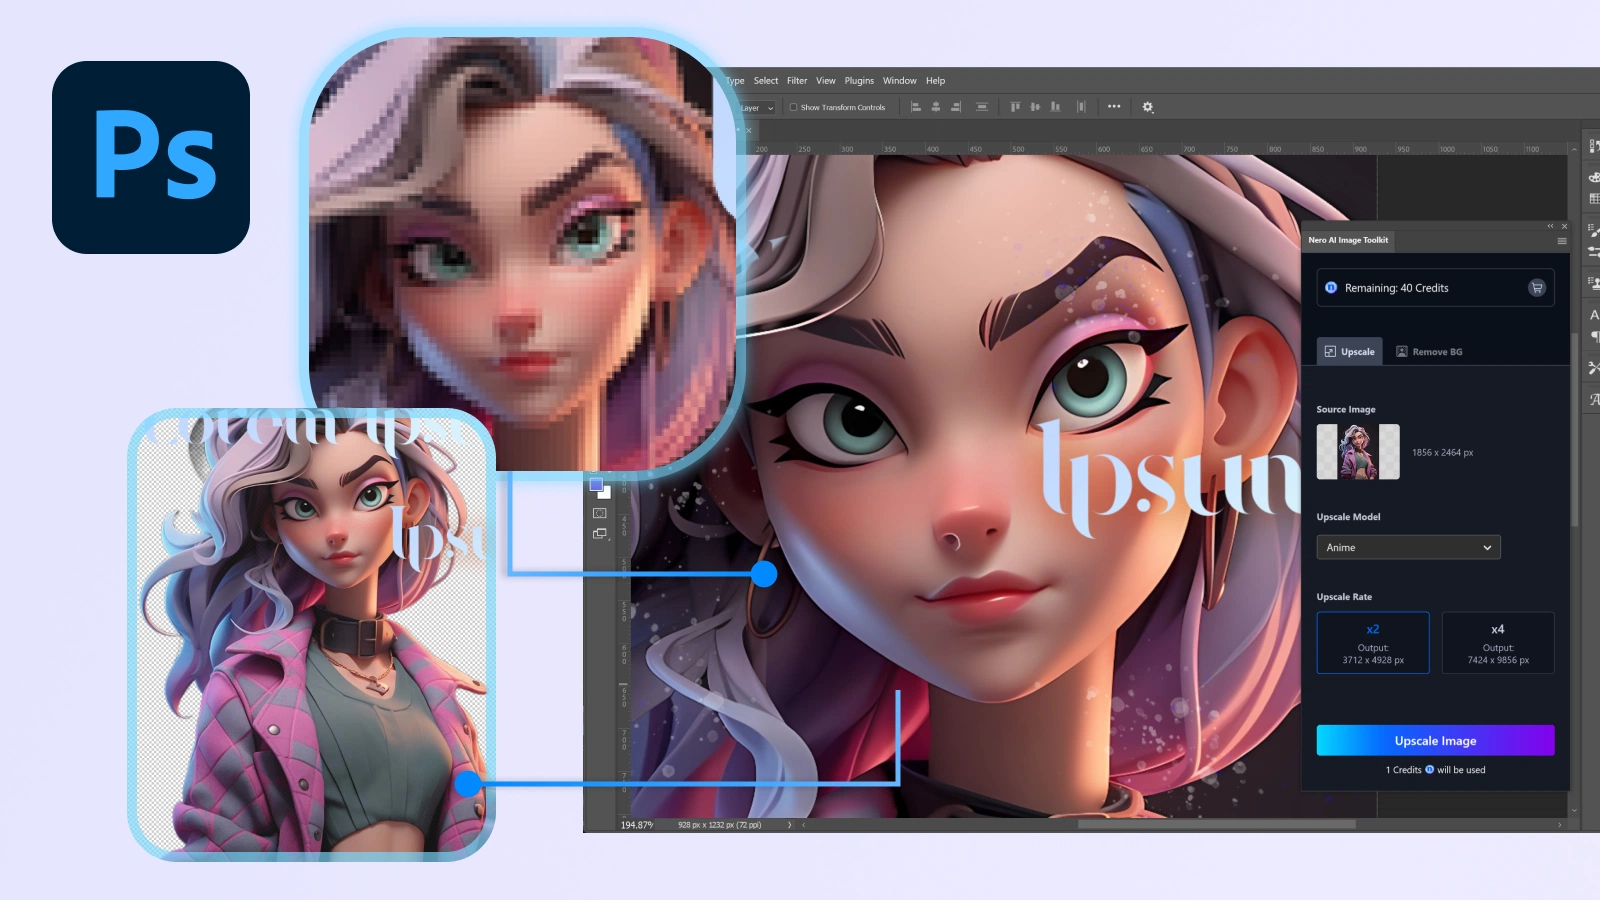Open the Filter menu
This screenshot has height=900, width=1600.
click(797, 80)
